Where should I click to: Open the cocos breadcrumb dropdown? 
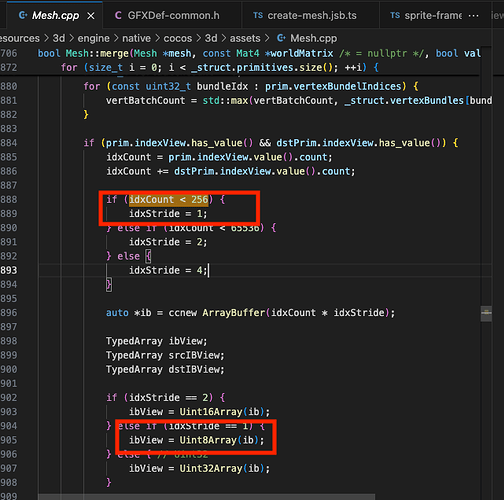[x=178, y=38]
